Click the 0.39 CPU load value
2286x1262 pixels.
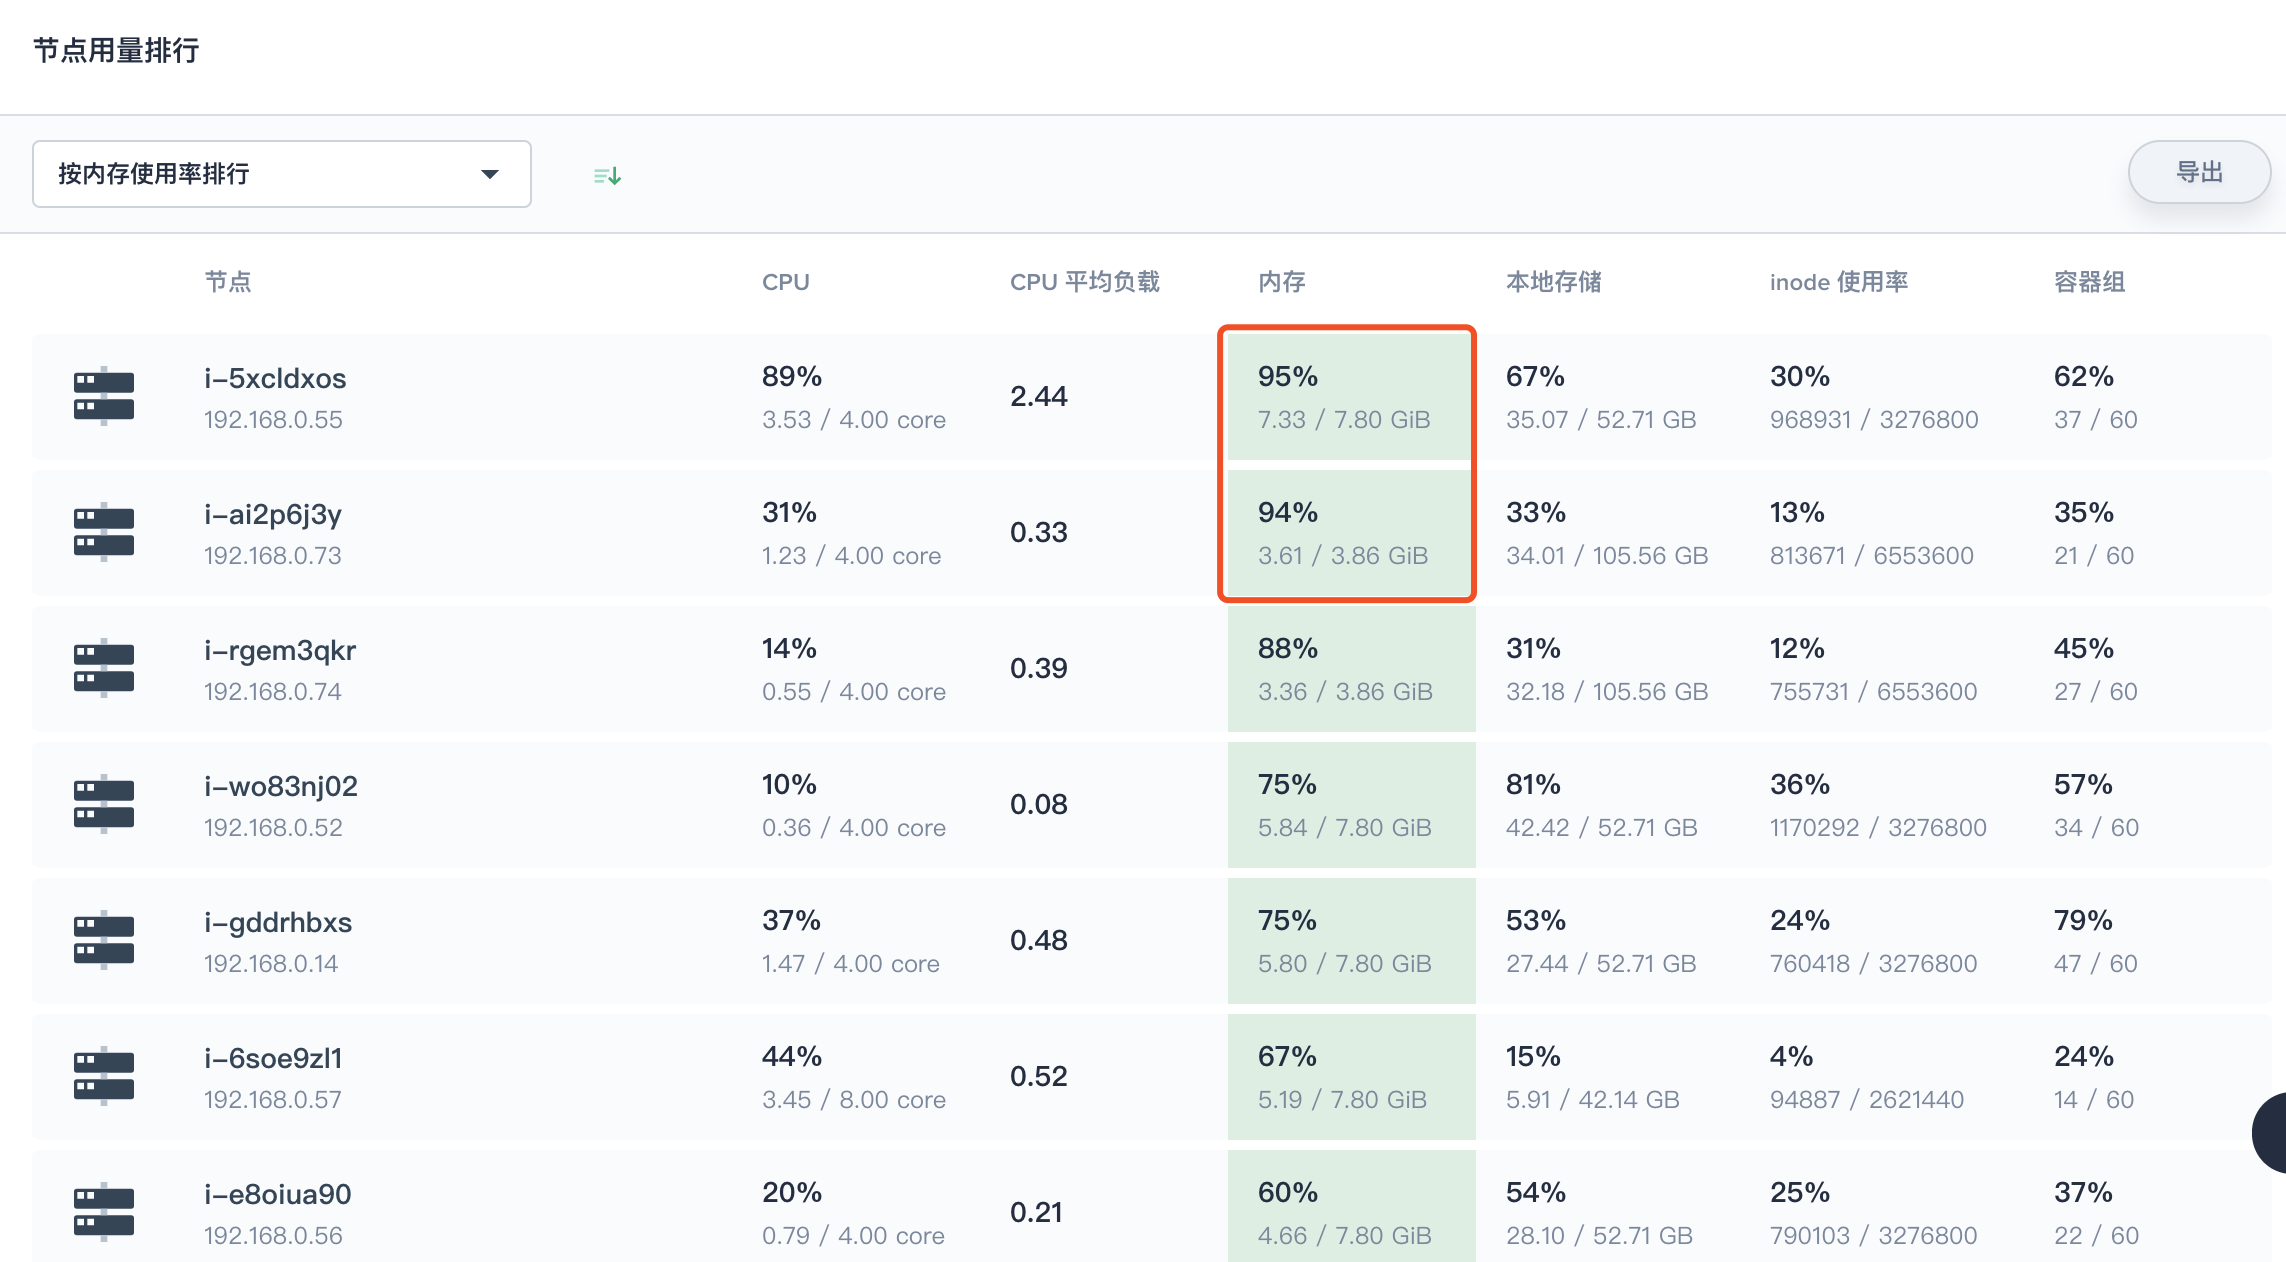(1039, 669)
